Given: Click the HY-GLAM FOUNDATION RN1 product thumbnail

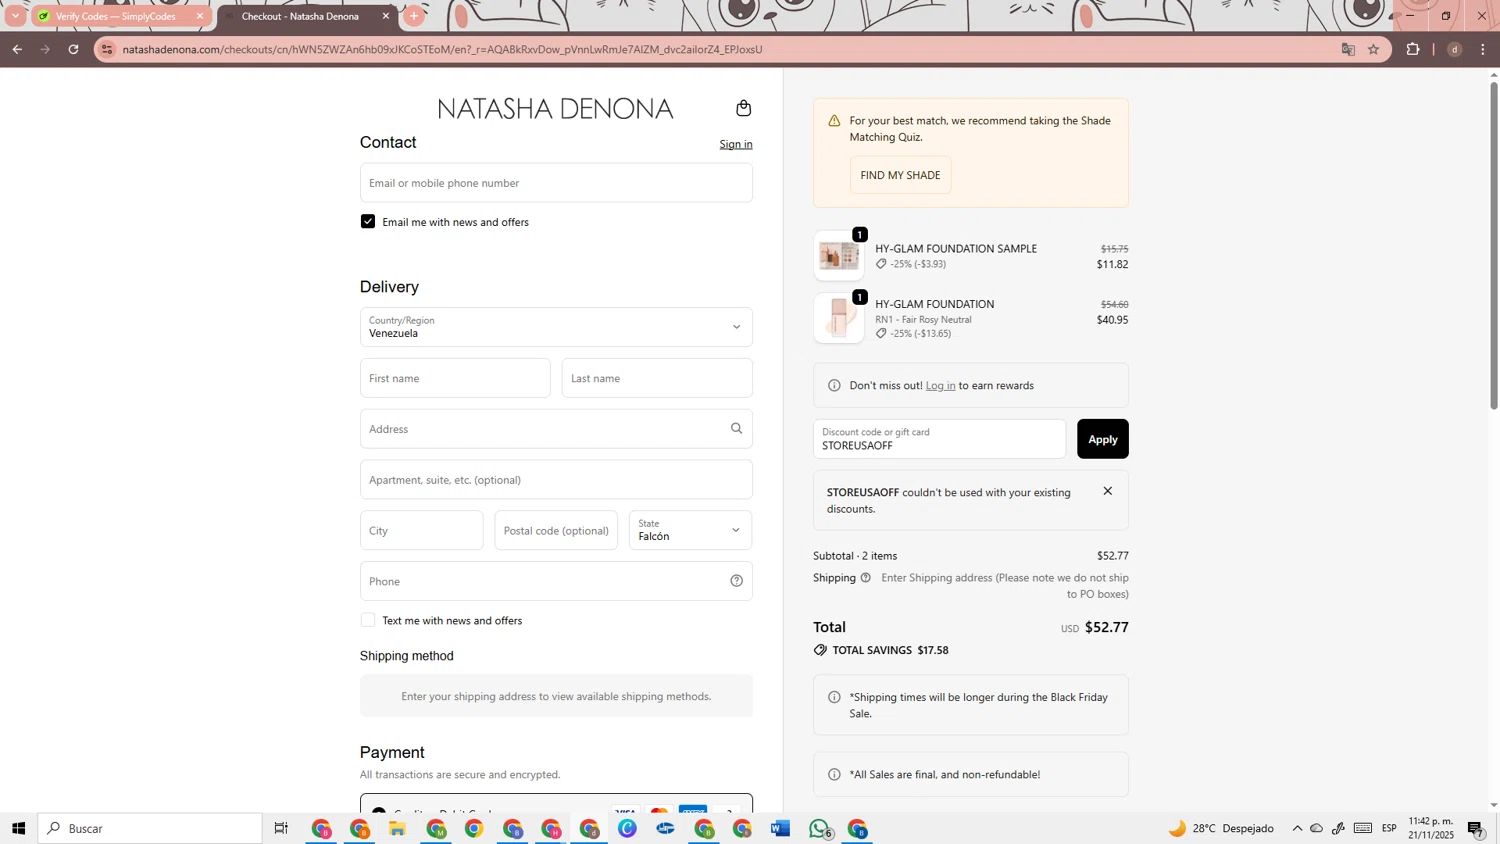Looking at the screenshot, I should (839, 318).
